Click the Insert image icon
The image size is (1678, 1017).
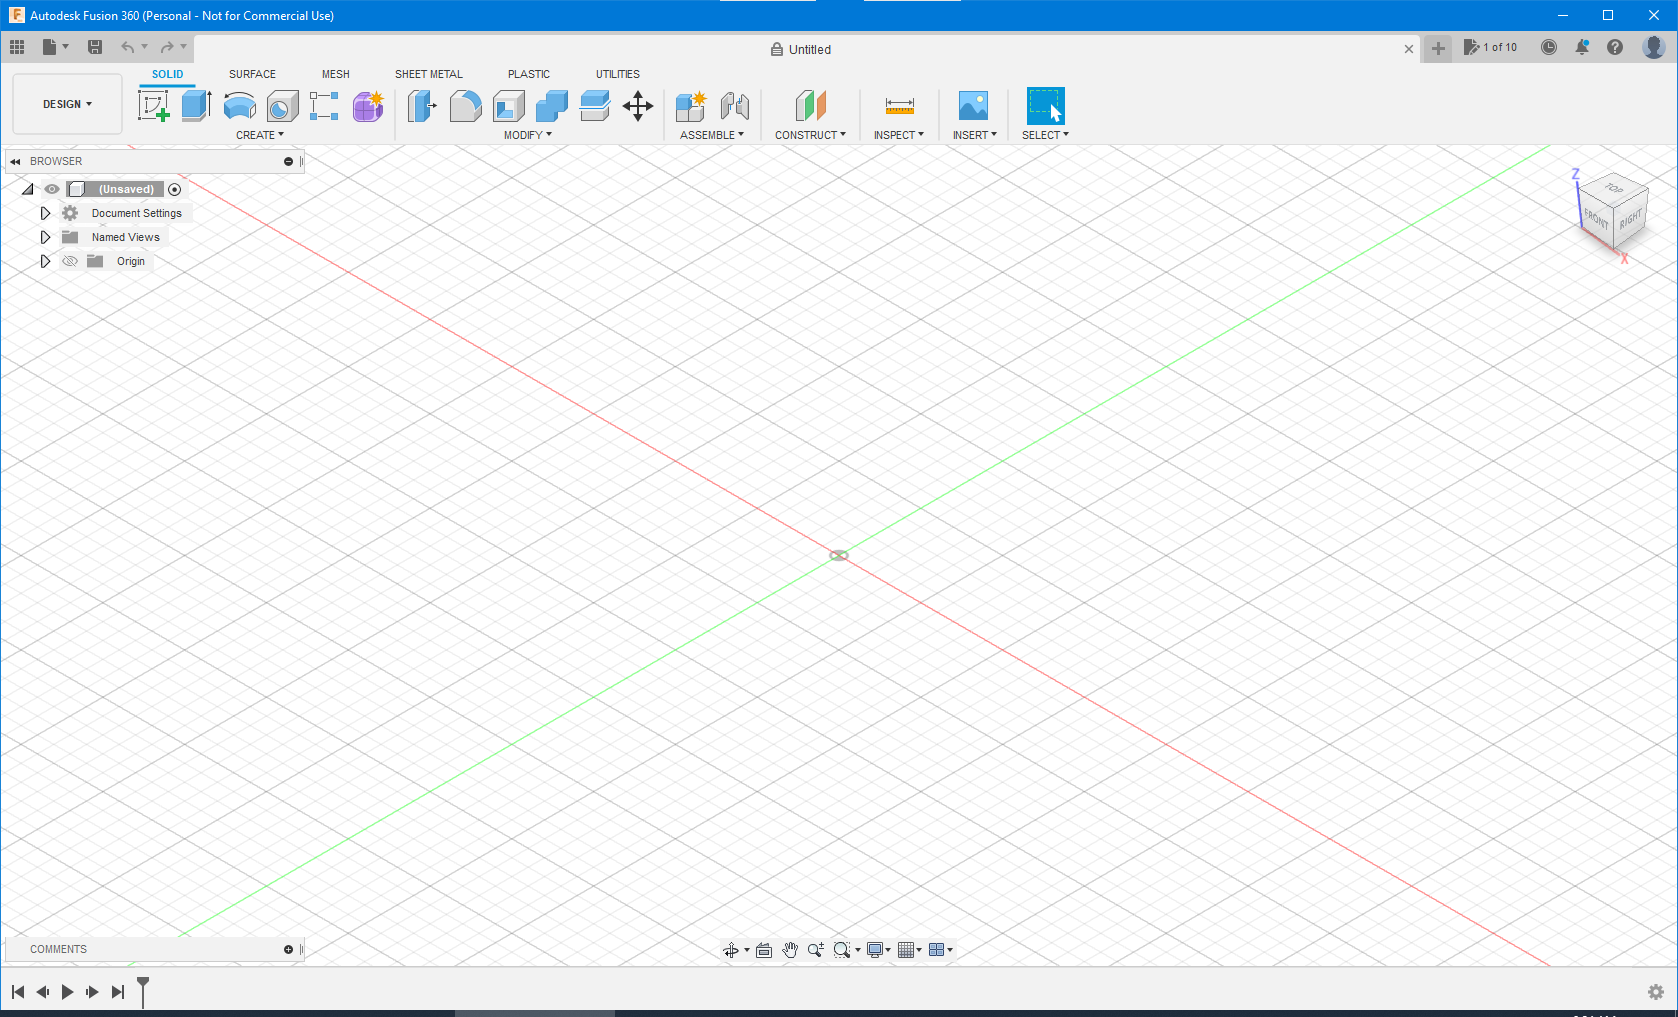(973, 105)
